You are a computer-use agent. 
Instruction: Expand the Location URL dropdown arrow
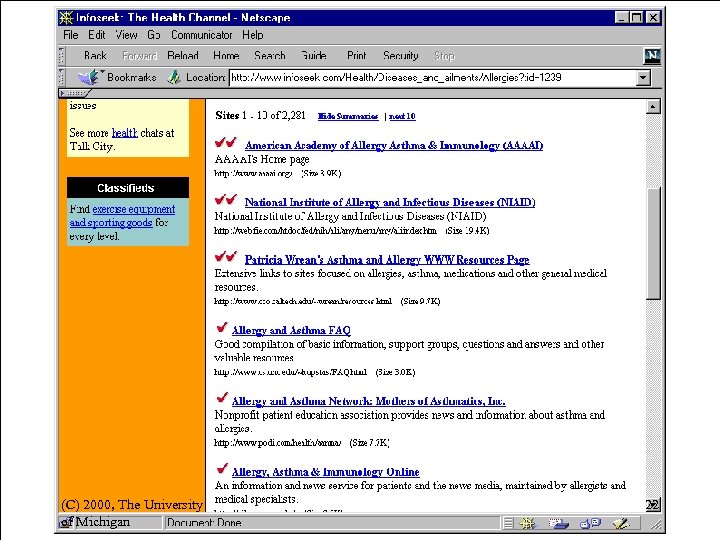(x=643, y=78)
